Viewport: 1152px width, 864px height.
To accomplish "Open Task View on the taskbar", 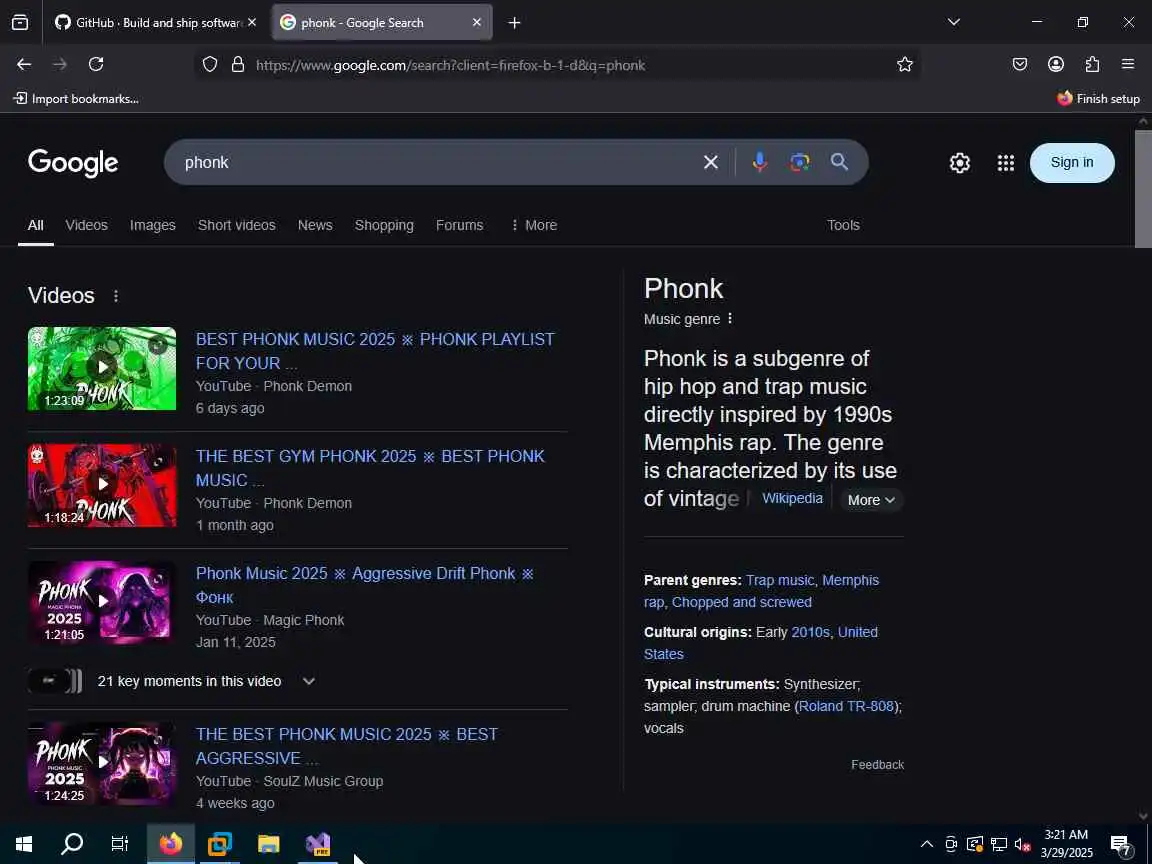I will (119, 844).
